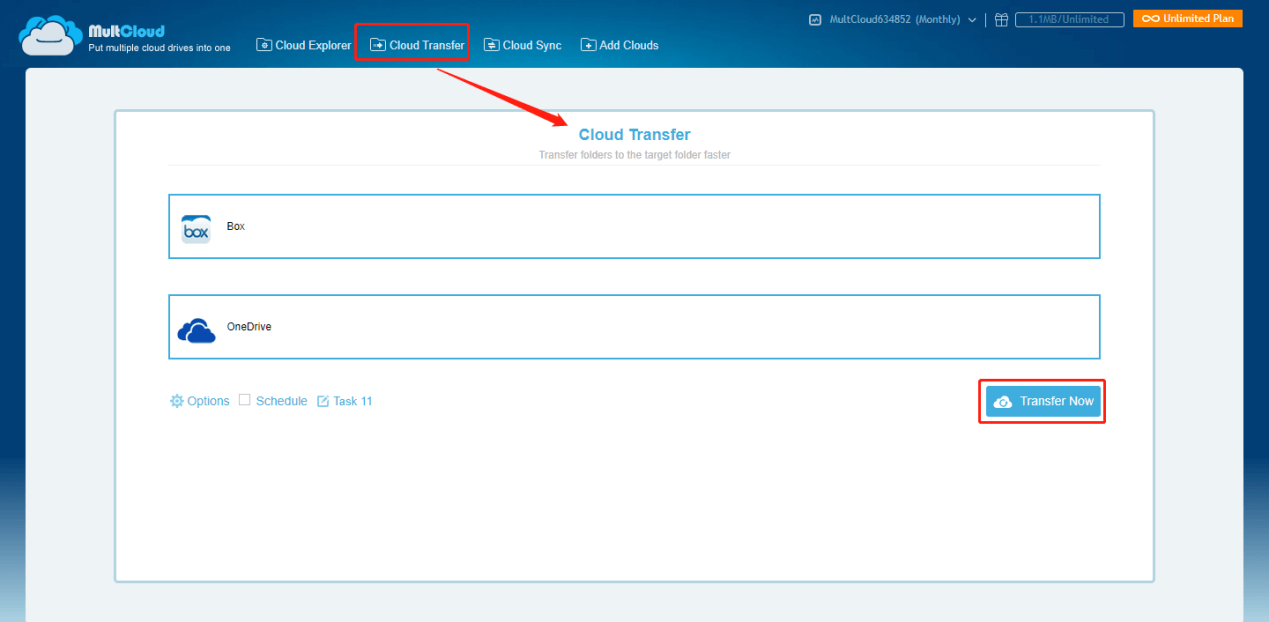Click the Box logo icon
Image resolution: width=1269 pixels, height=622 pixels.
(x=196, y=229)
